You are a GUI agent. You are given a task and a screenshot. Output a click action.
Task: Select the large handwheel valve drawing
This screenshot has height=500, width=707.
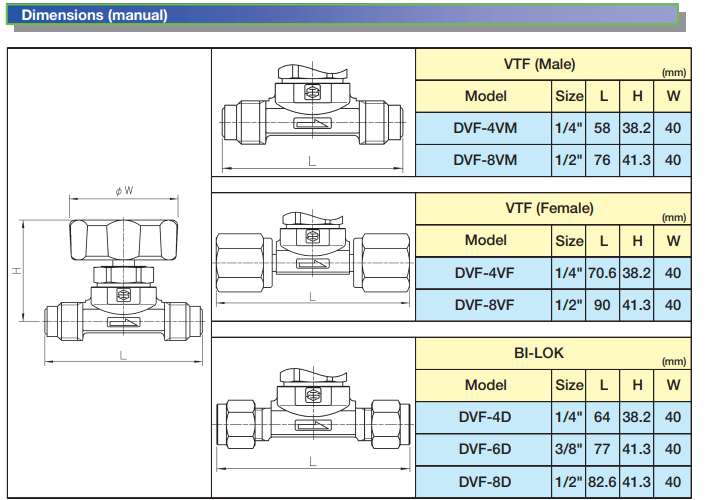pos(110,275)
